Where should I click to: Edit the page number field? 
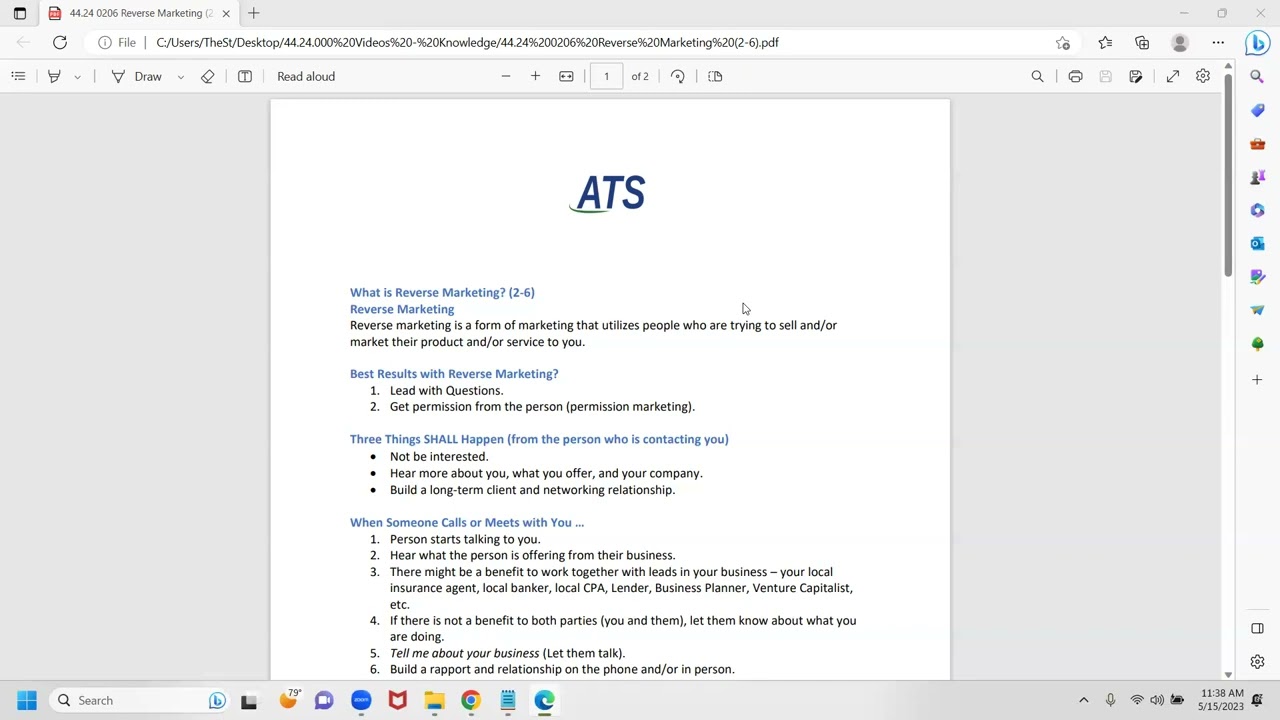coord(606,76)
